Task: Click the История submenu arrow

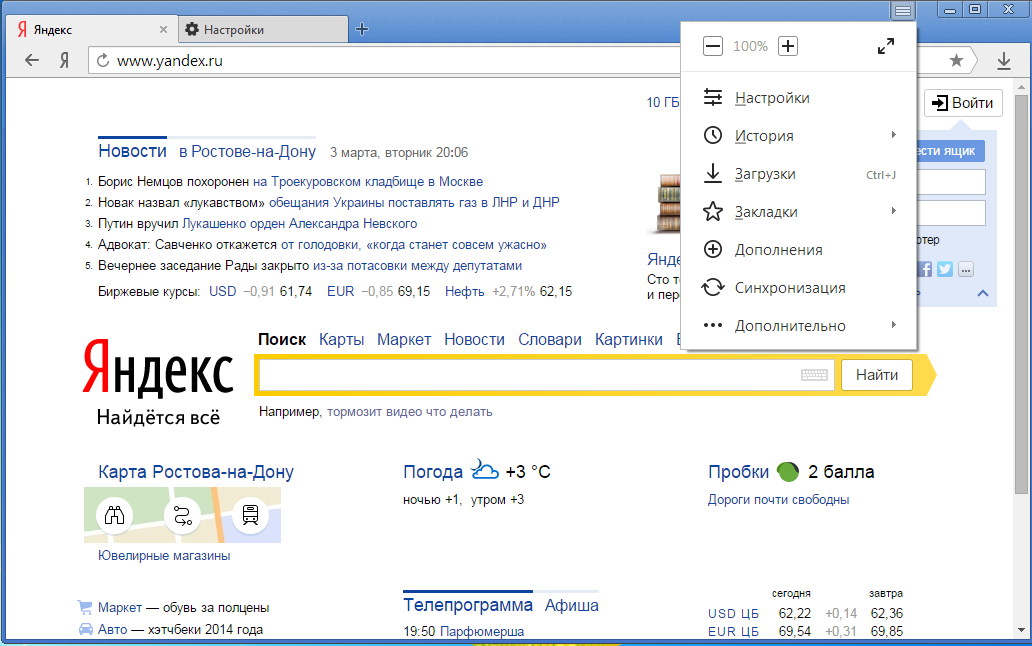Action: click(894, 135)
